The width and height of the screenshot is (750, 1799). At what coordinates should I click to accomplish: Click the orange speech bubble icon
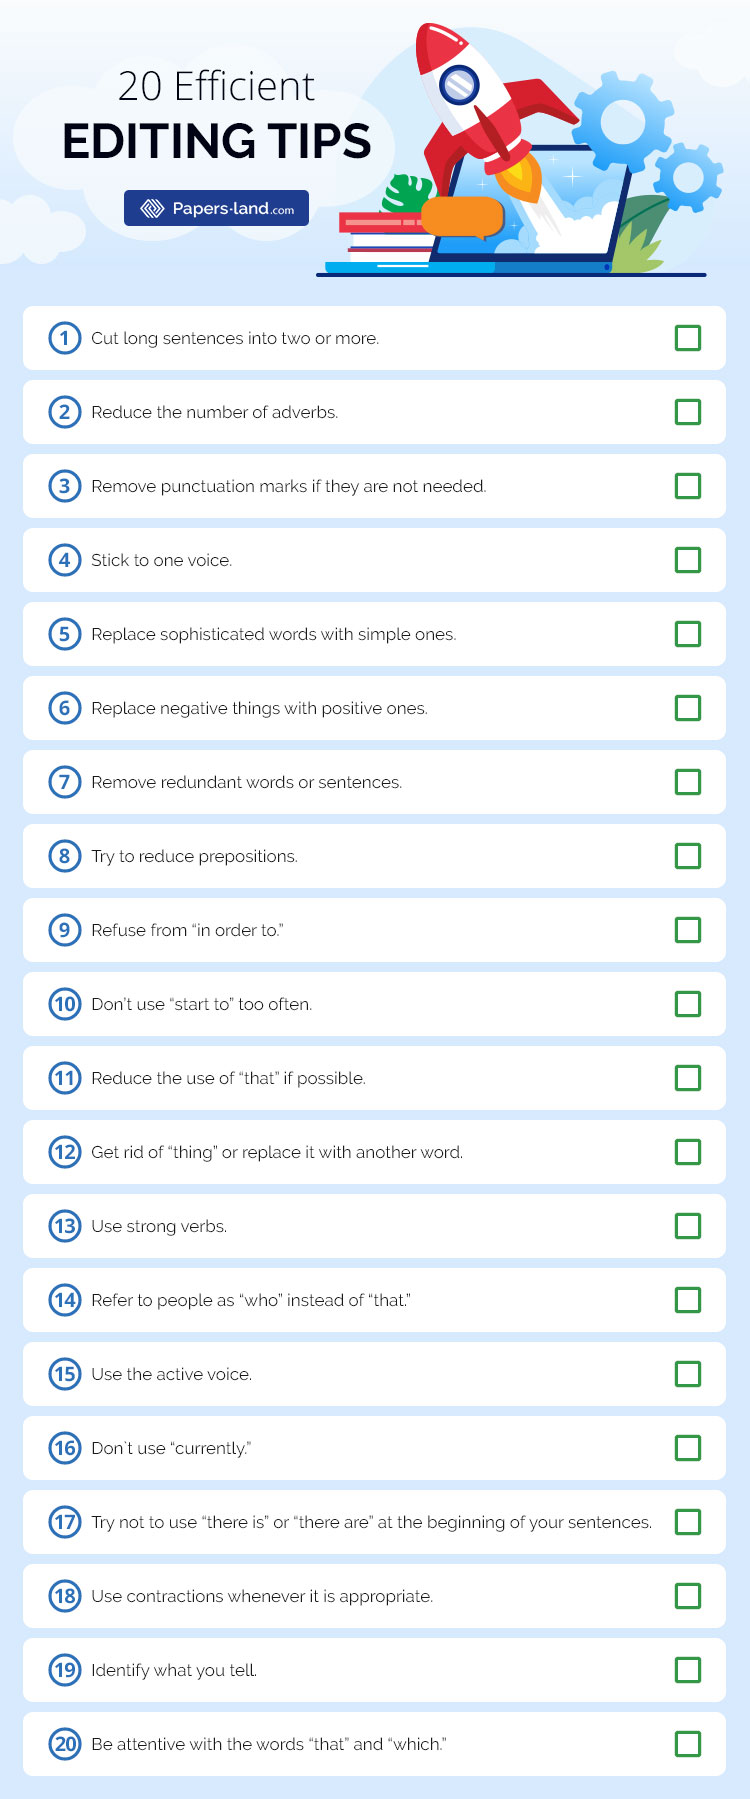463,218
